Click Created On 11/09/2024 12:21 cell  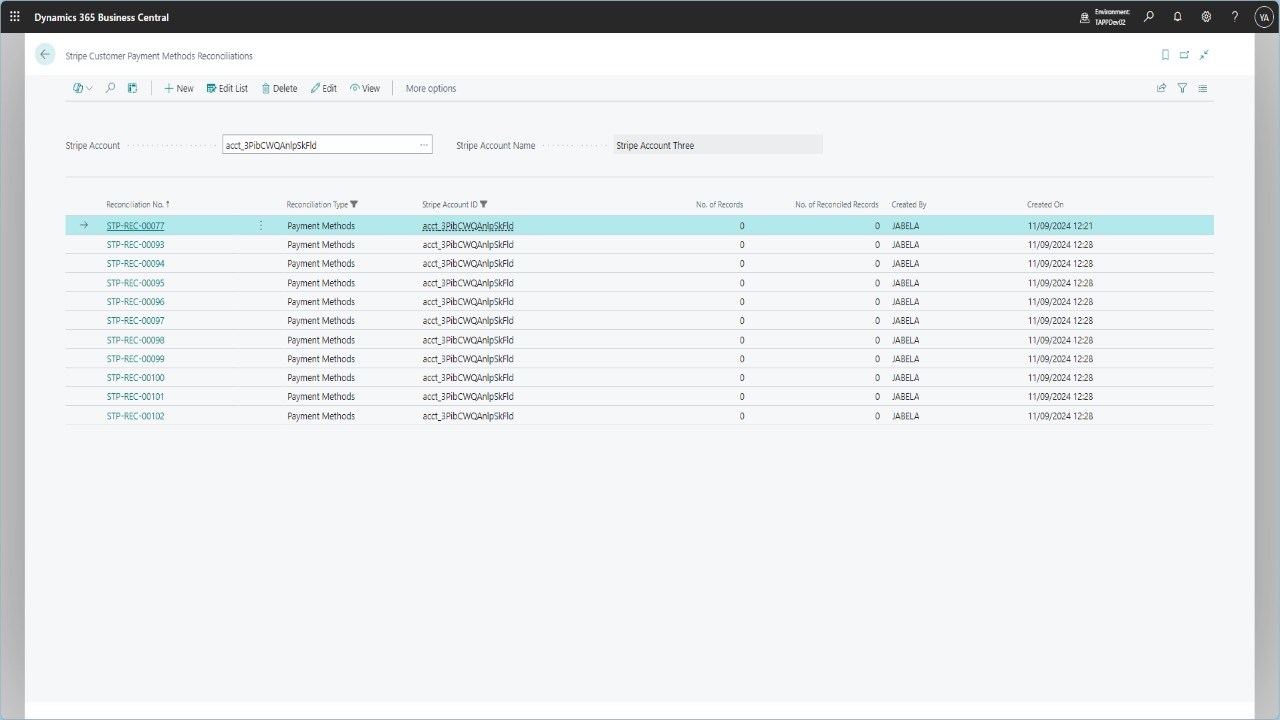(1060, 226)
